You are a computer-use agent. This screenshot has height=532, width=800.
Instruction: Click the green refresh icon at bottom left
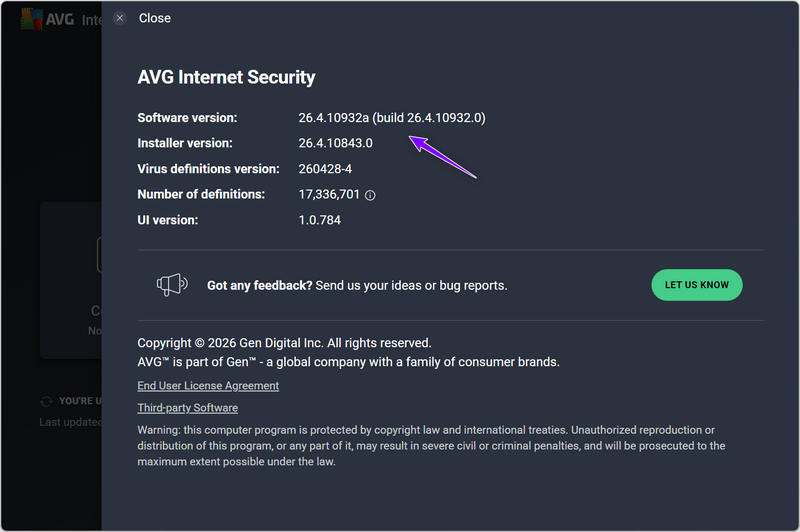point(46,401)
